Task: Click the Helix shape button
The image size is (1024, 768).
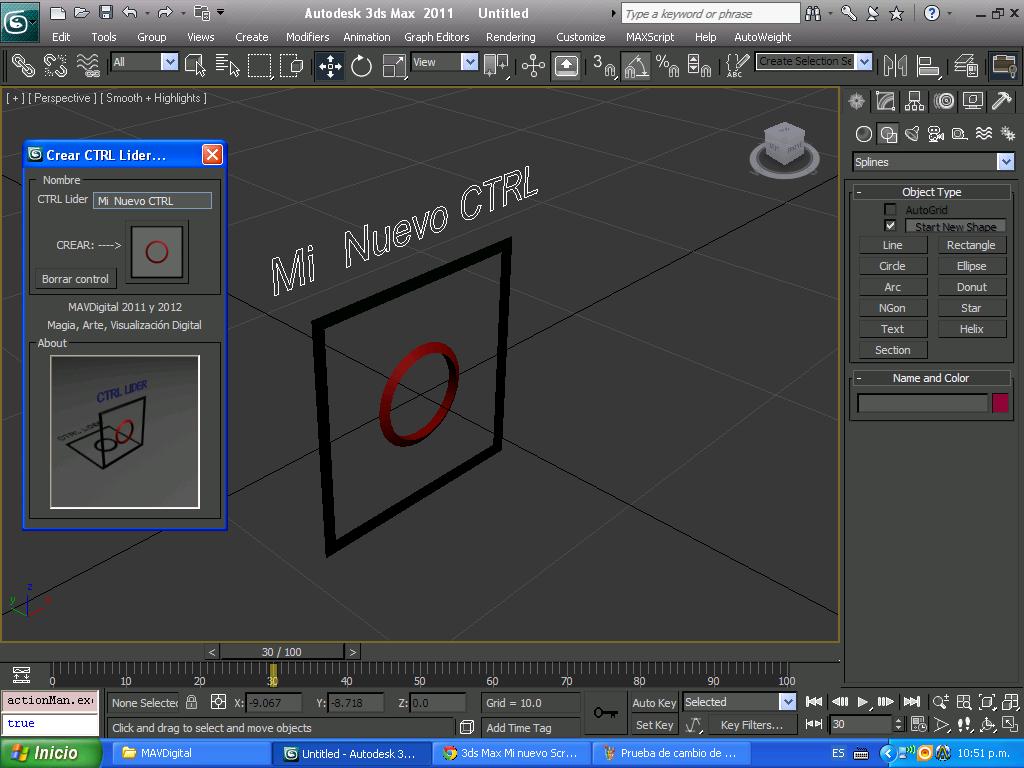Action: pos(971,328)
